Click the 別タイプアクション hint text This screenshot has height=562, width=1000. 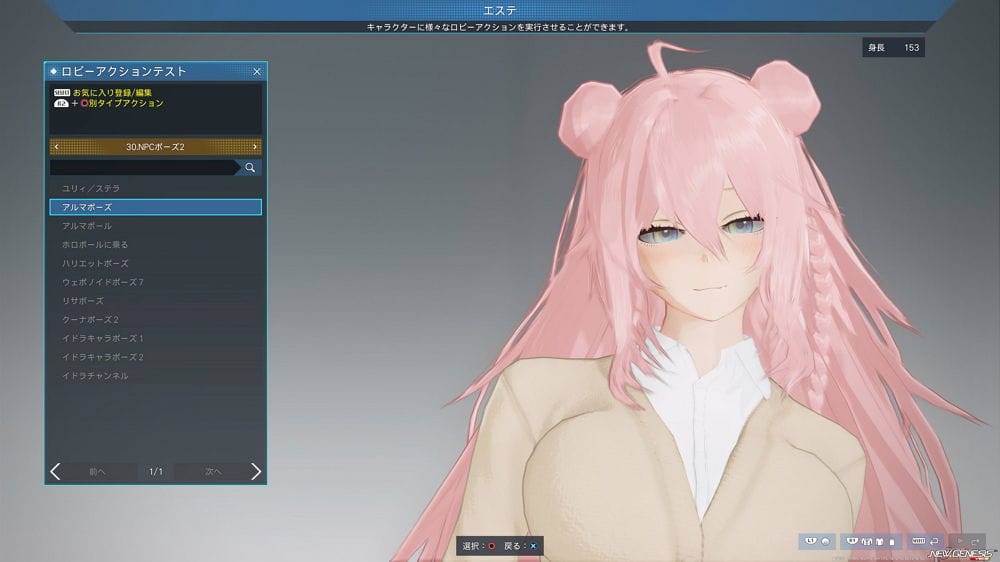point(126,103)
